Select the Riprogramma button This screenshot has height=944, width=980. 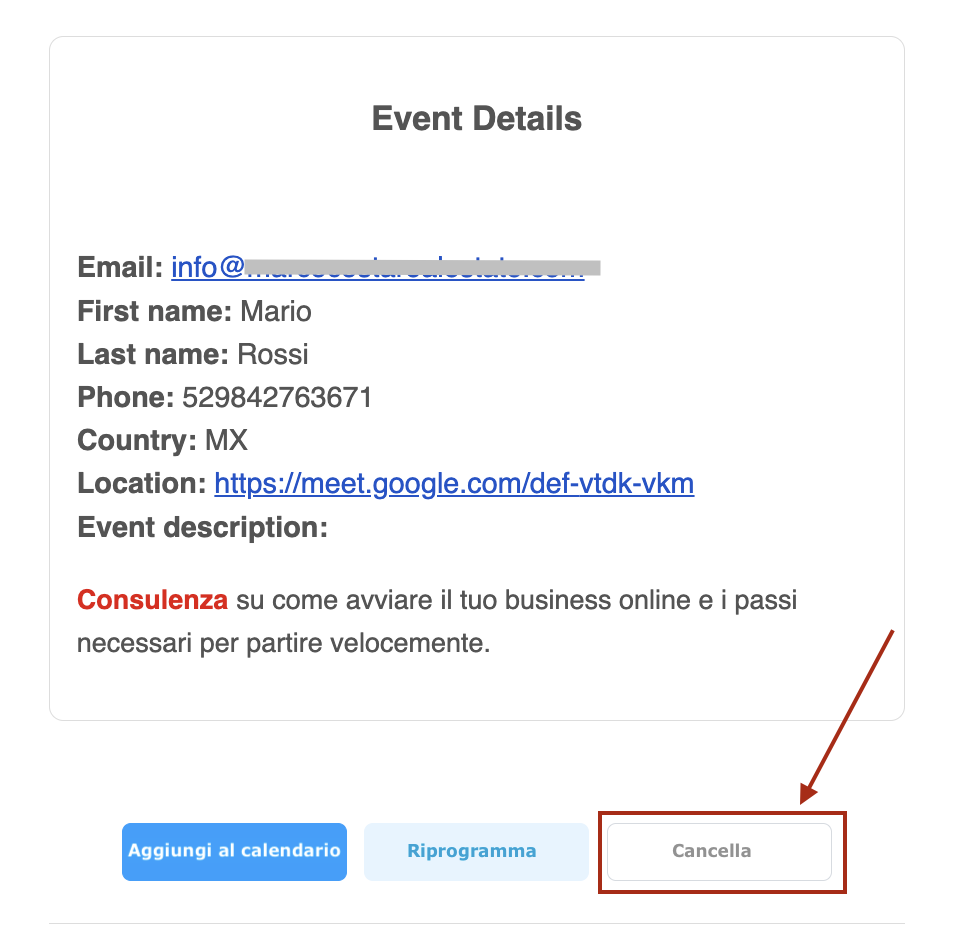click(476, 851)
